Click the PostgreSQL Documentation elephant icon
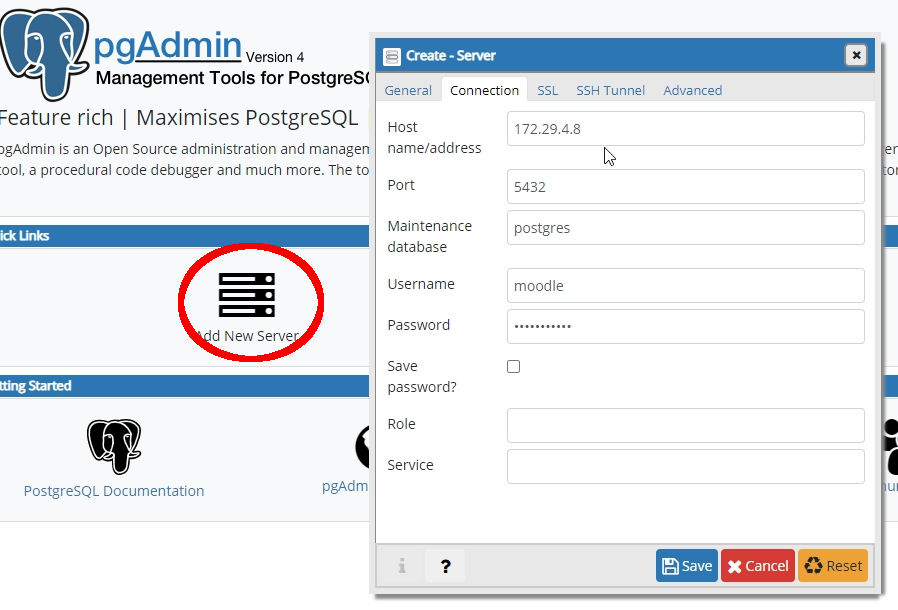 tap(114, 446)
